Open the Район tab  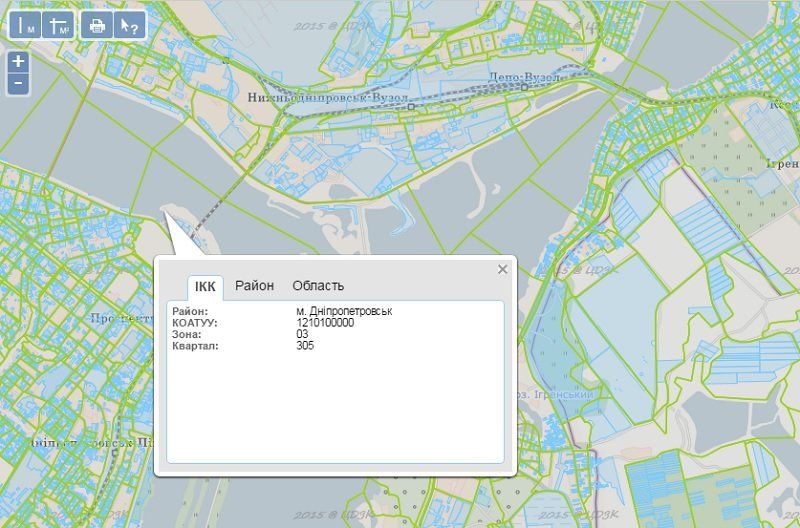coord(254,286)
